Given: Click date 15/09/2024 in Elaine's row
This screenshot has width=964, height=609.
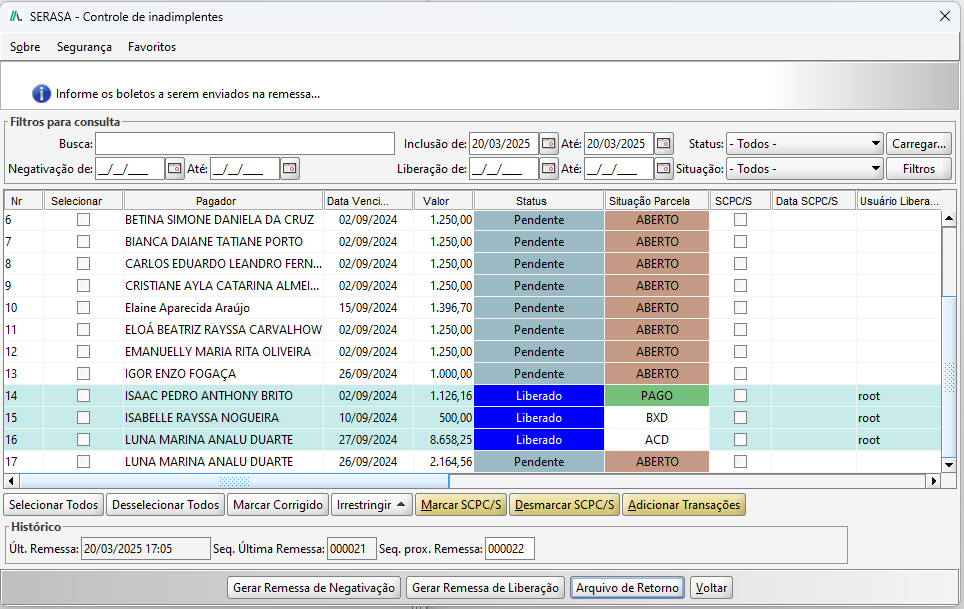Looking at the screenshot, I should (368, 308).
